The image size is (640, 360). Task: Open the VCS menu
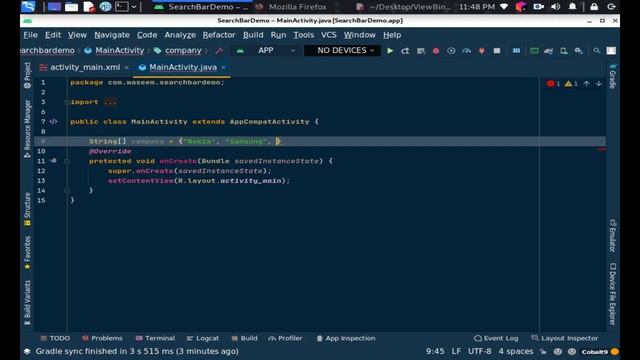pyautogui.click(x=329, y=35)
